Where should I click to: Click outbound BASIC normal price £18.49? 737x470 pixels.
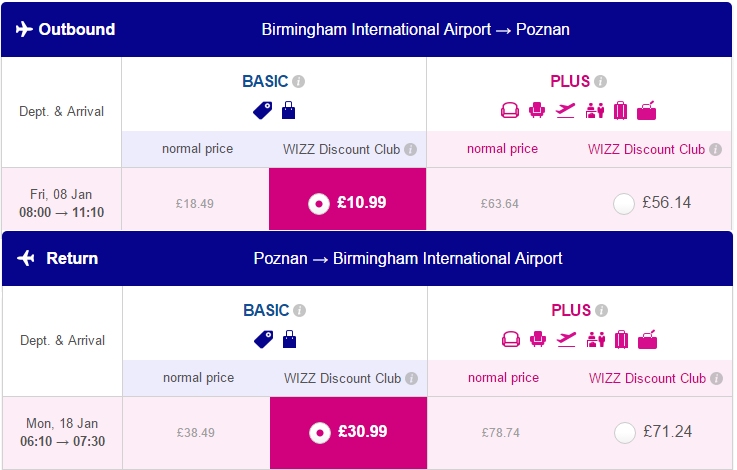tap(195, 204)
